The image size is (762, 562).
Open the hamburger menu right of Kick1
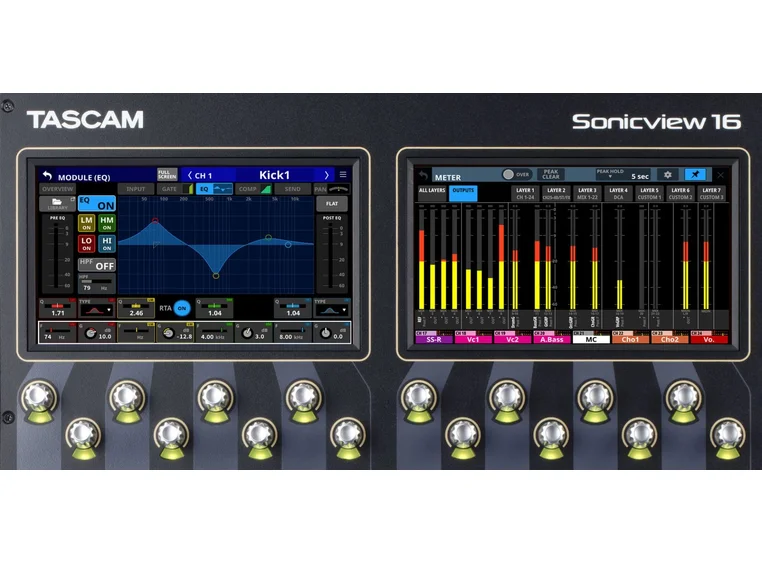click(x=343, y=175)
